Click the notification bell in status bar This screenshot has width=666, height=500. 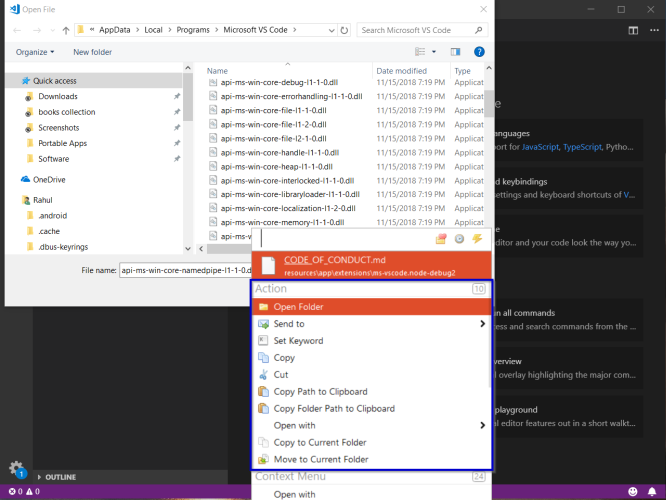[652, 492]
